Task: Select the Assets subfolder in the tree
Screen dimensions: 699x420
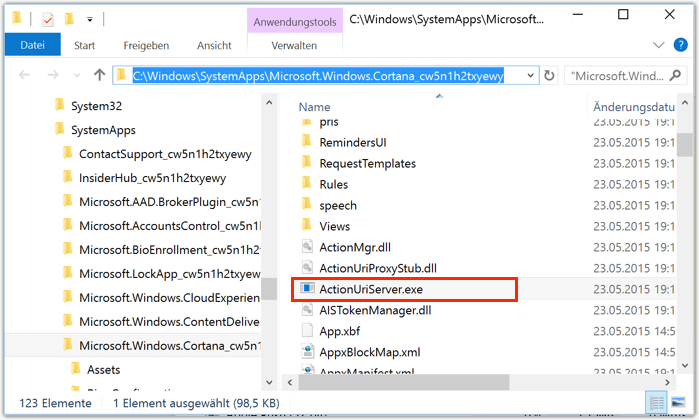Action: [103, 370]
